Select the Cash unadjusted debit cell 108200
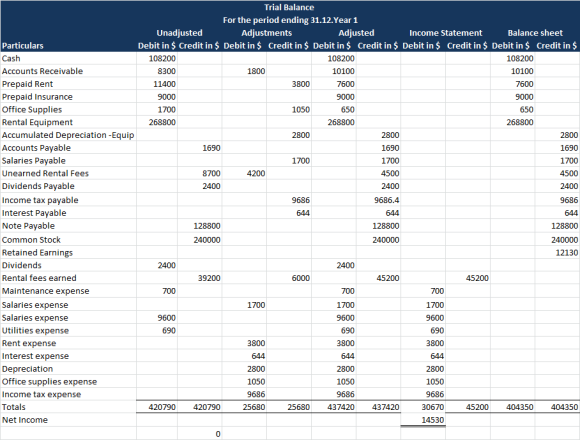The height and width of the screenshot is (440, 580). (157, 58)
